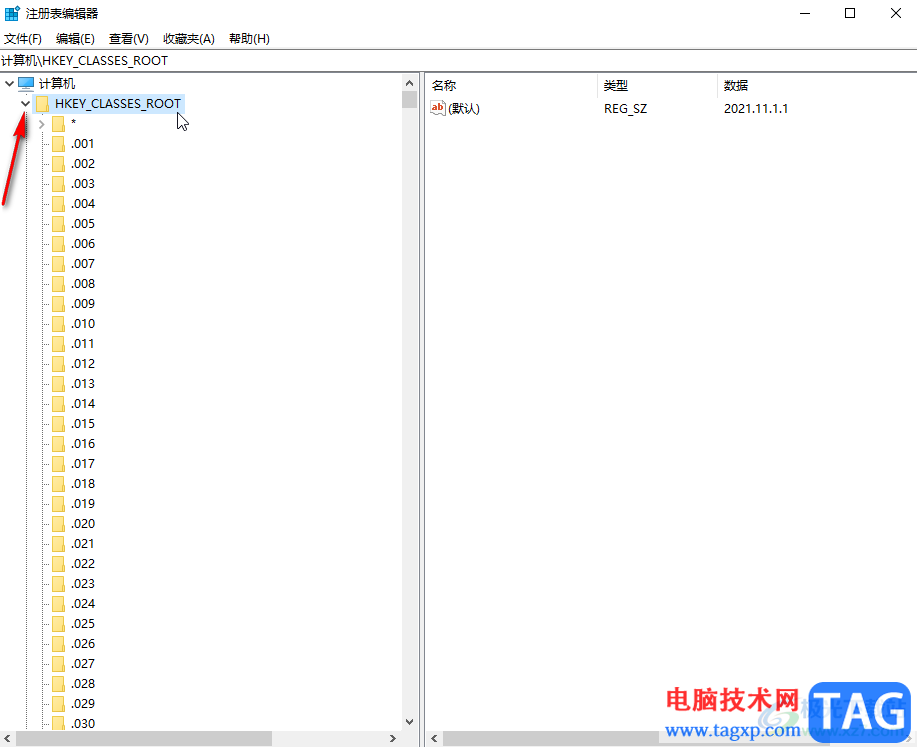Screen dimensions: 917x747
Task: Click tree pane scroll-up arrow
Action: [409, 83]
